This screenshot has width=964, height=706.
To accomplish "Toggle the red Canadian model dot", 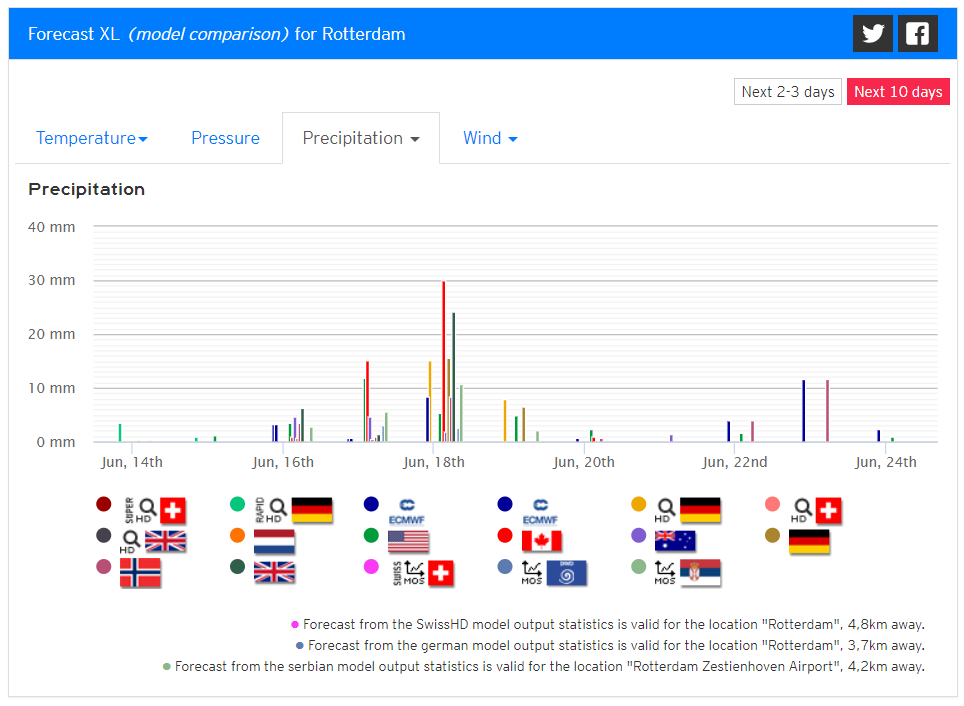I will [x=505, y=535].
